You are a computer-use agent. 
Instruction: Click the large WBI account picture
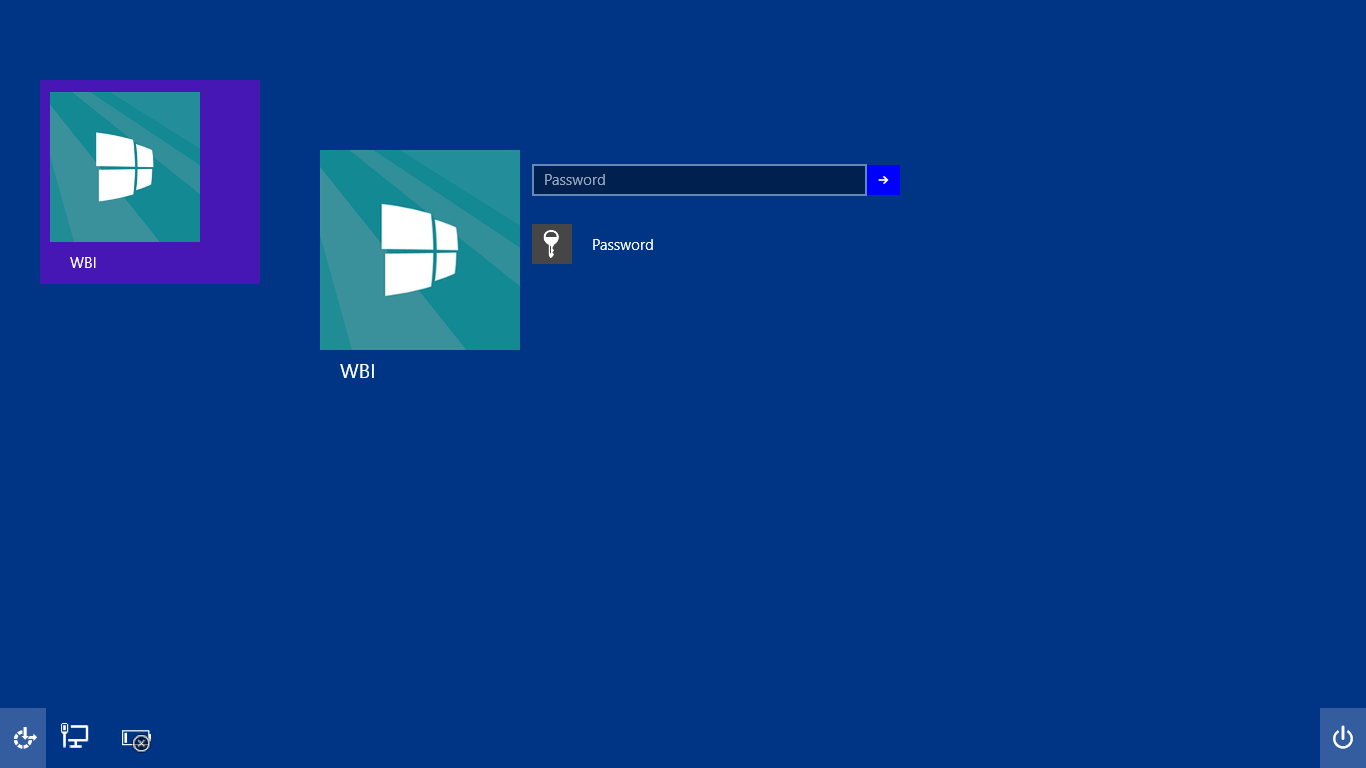point(420,250)
